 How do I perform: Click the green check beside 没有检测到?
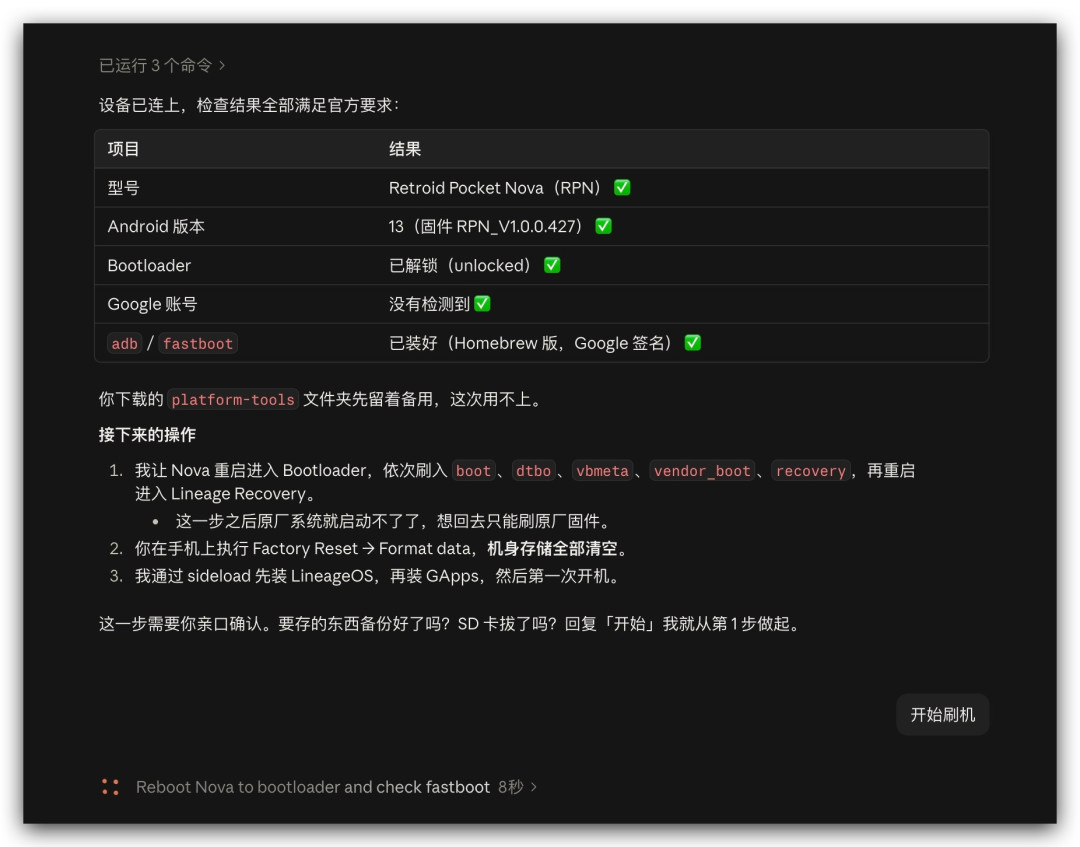pyautogui.click(x=482, y=304)
